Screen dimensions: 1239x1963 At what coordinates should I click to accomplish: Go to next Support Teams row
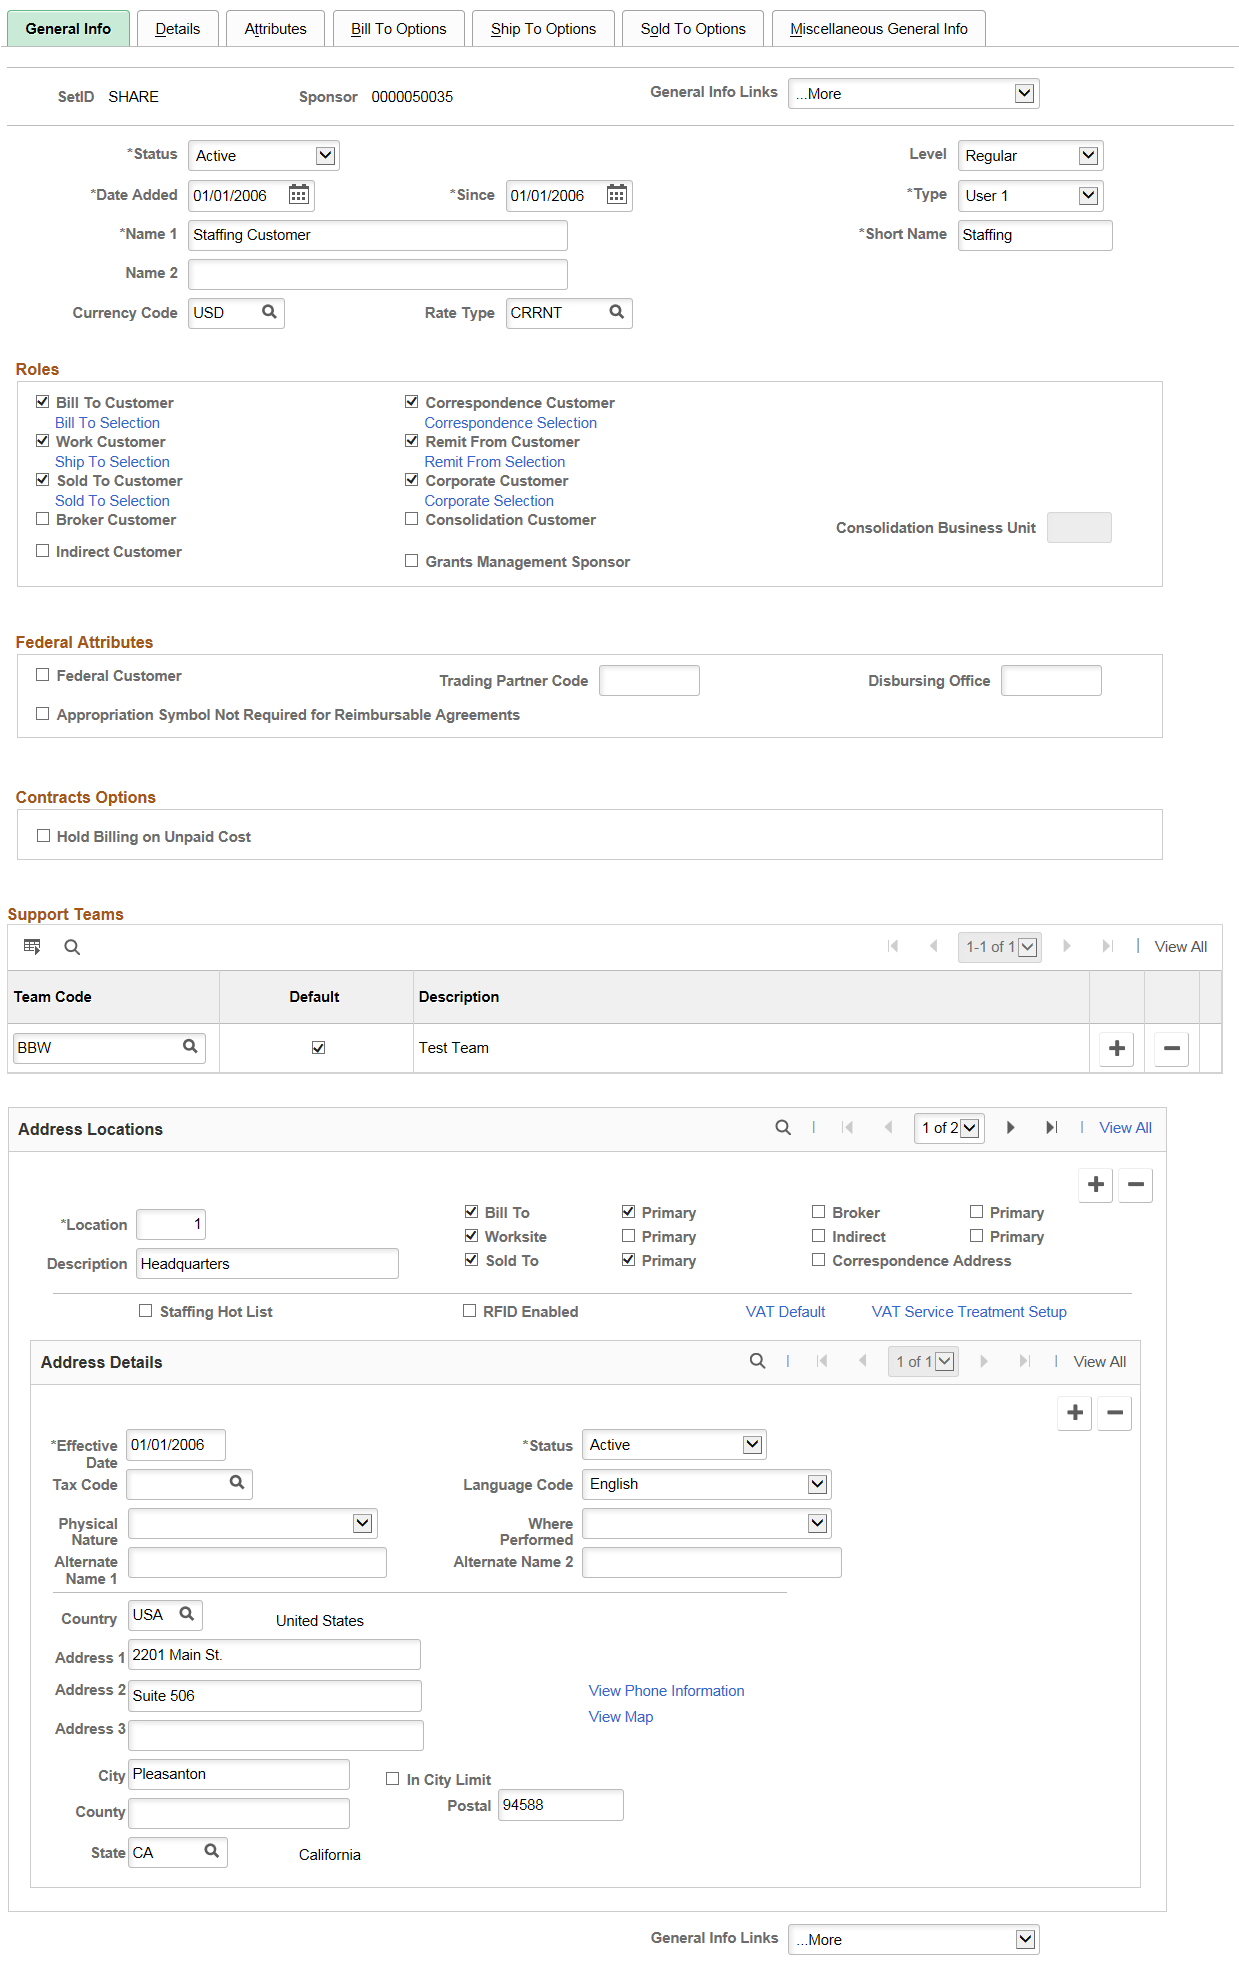pos(1067,946)
